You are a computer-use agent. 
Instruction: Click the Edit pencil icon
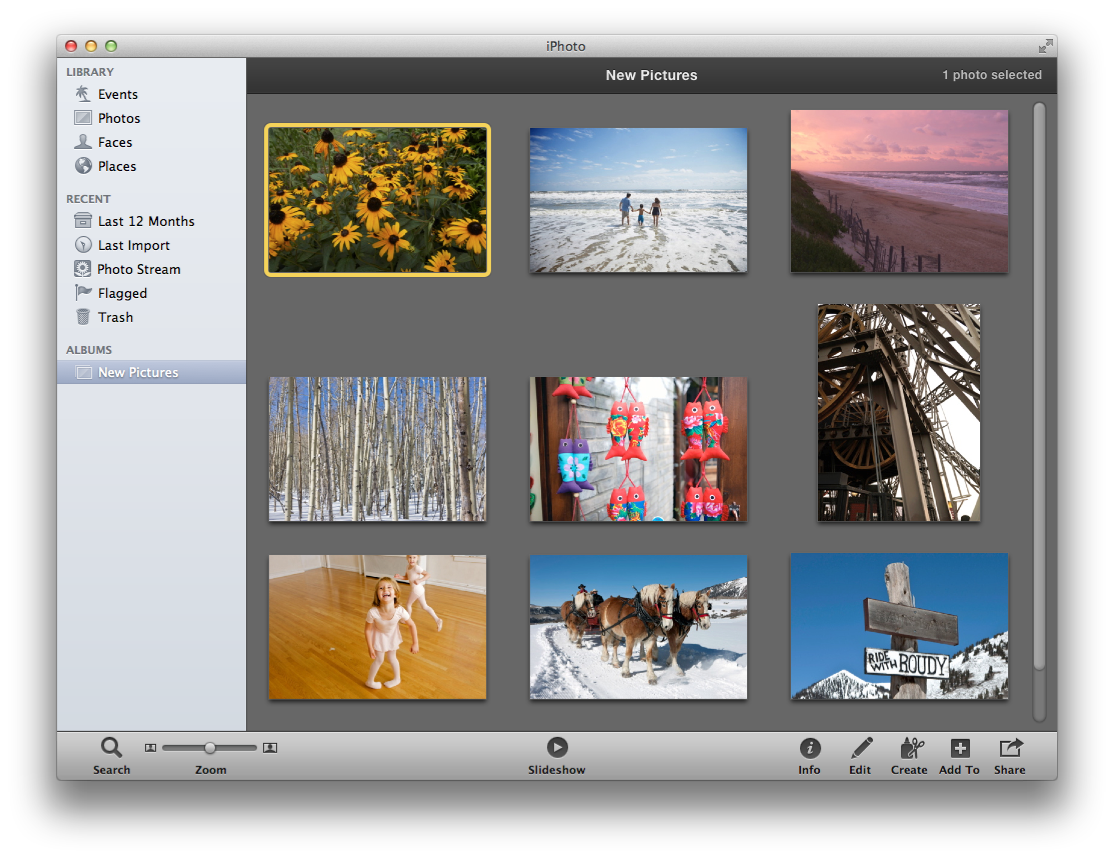(860, 748)
